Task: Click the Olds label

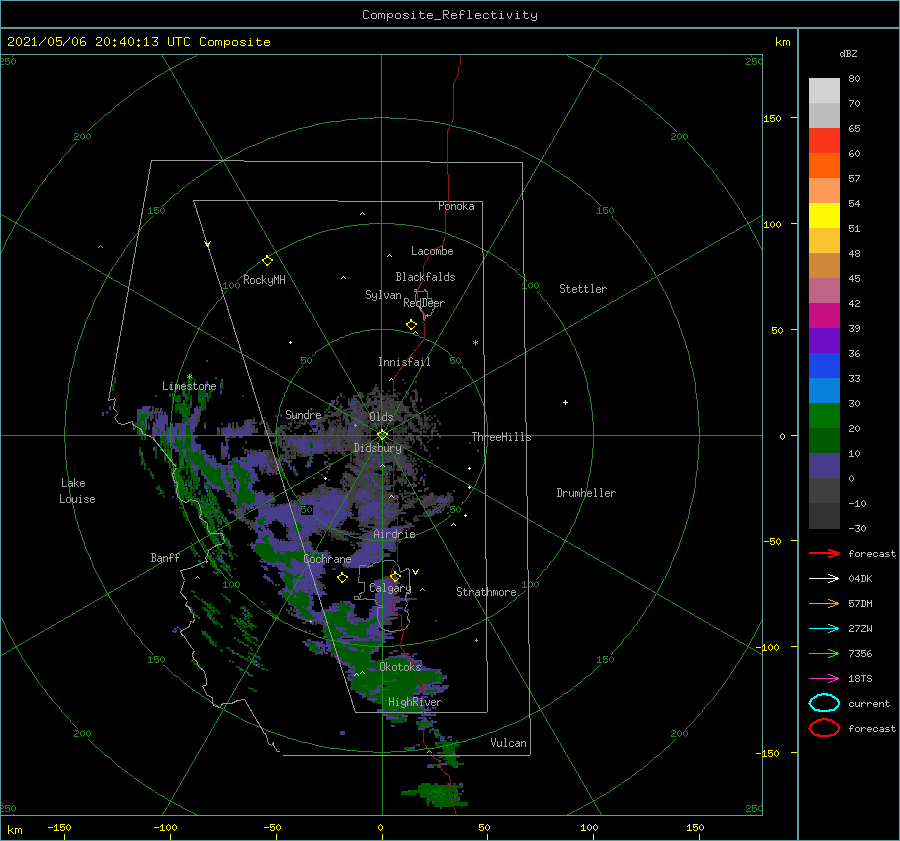Action: (381, 416)
